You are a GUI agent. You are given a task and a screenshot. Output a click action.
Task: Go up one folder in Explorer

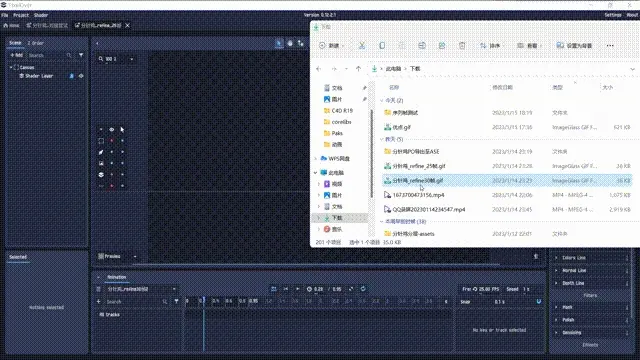click(x=358, y=69)
